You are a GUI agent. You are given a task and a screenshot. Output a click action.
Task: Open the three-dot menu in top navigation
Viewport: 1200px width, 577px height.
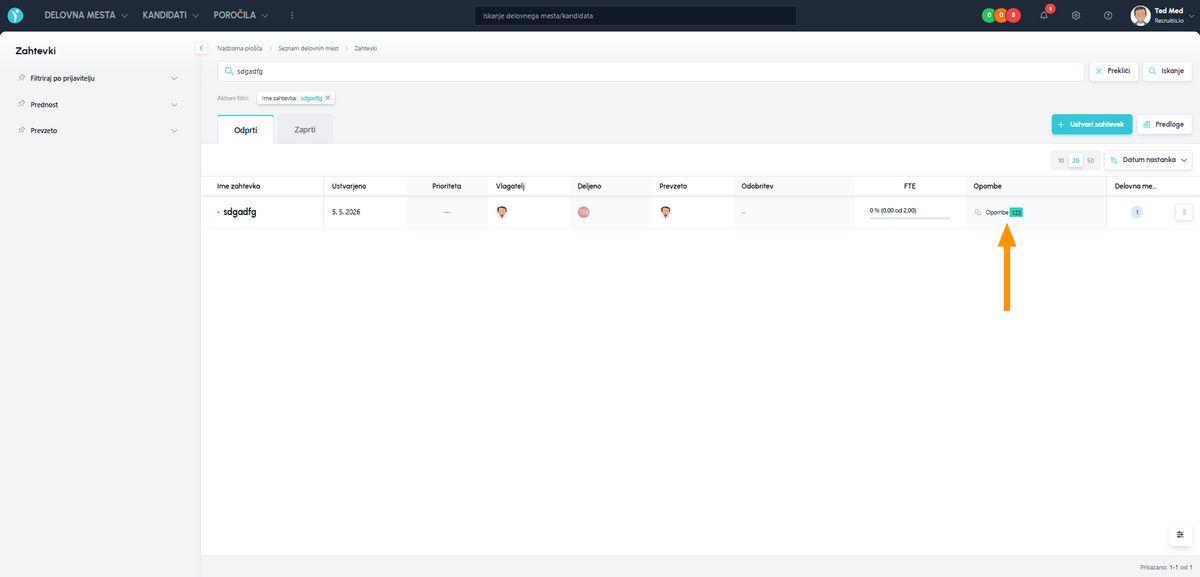coord(292,16)
